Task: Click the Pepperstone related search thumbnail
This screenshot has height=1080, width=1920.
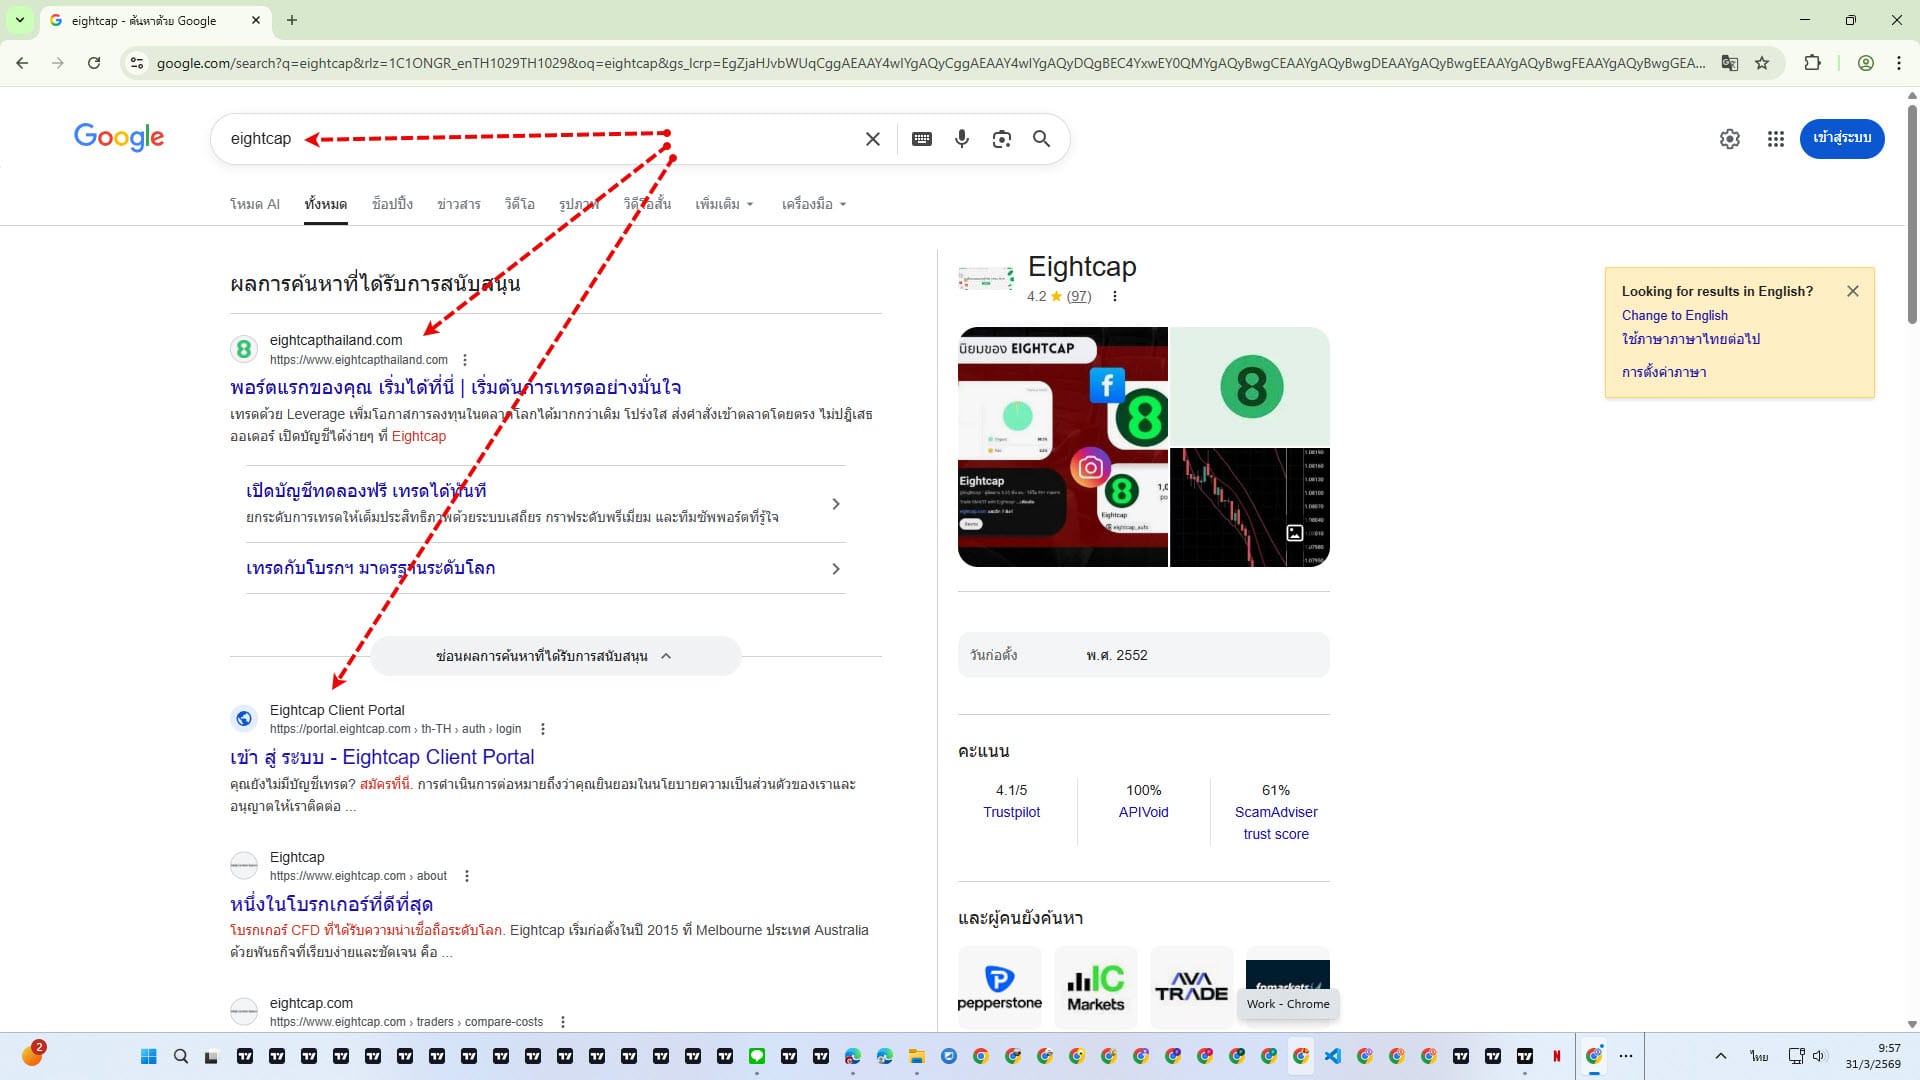Action: pos(999,986)
